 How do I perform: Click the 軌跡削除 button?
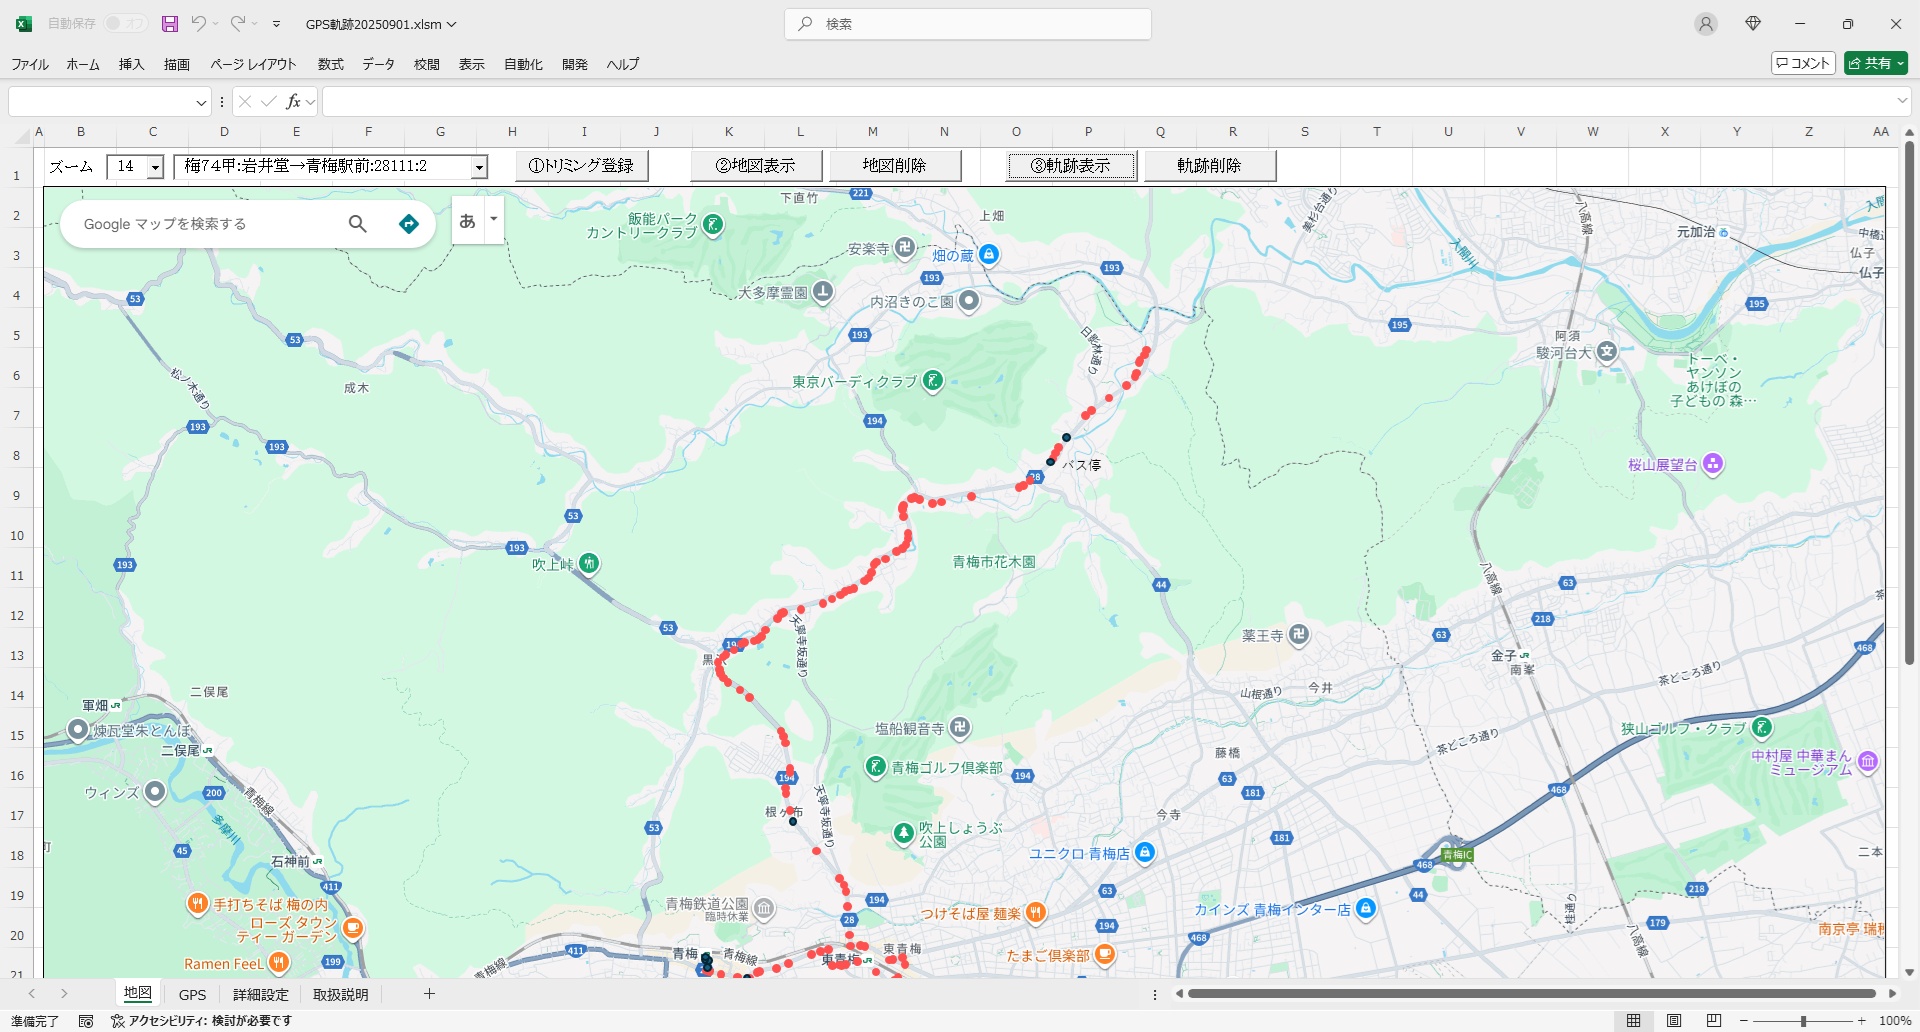pos(1210,166)
